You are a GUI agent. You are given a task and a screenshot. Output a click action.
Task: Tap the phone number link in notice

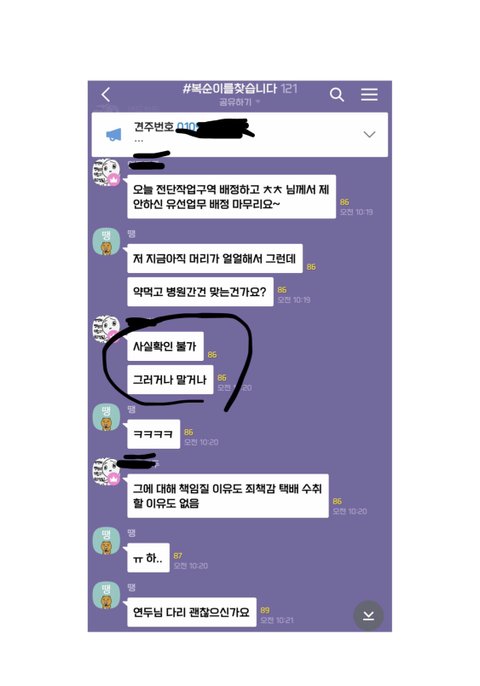pyautogui.click(x=187, y=127)
